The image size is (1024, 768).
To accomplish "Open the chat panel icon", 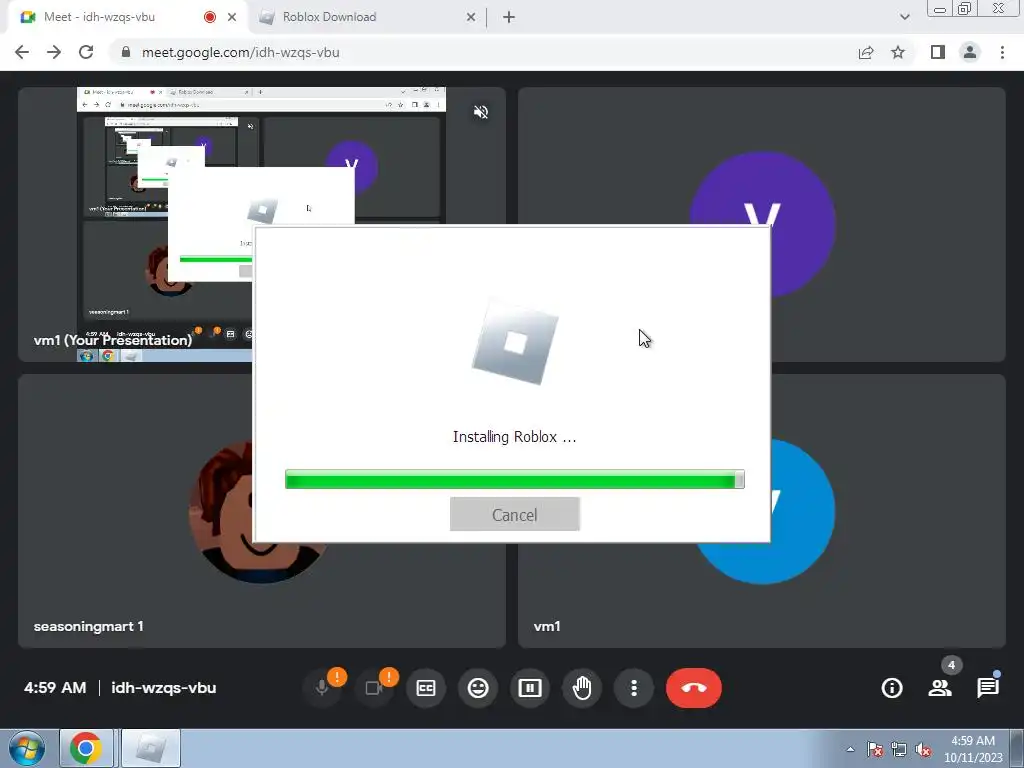I will pos(988,688).
